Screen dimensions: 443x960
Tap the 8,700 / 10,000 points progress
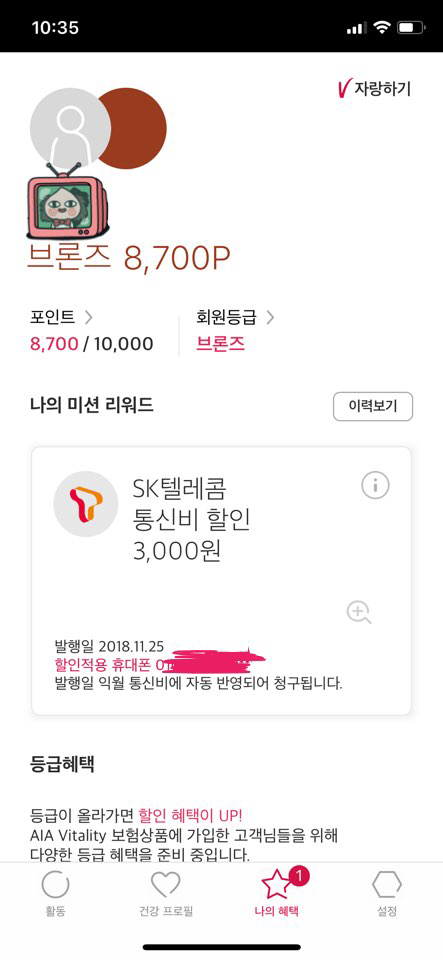tap(92, 344)
